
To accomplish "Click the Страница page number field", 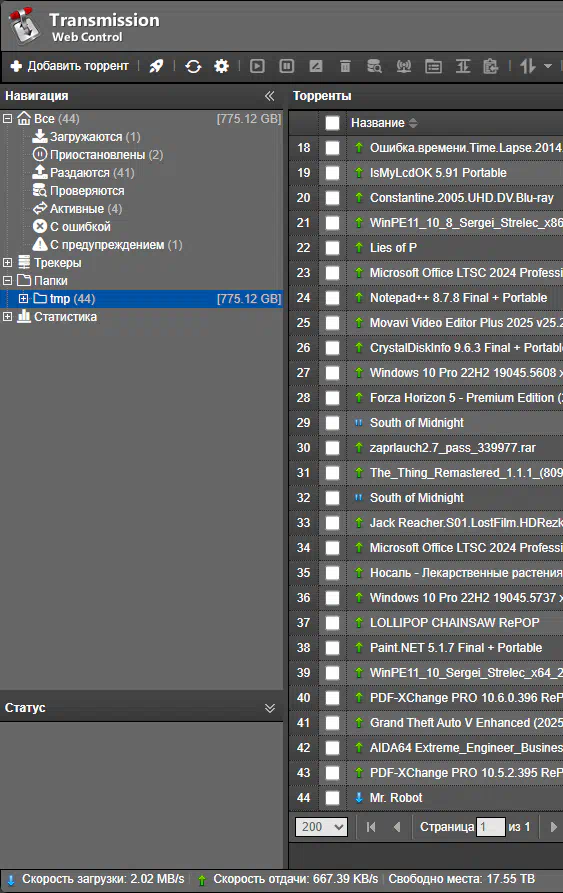I will (x=491, y=826).
